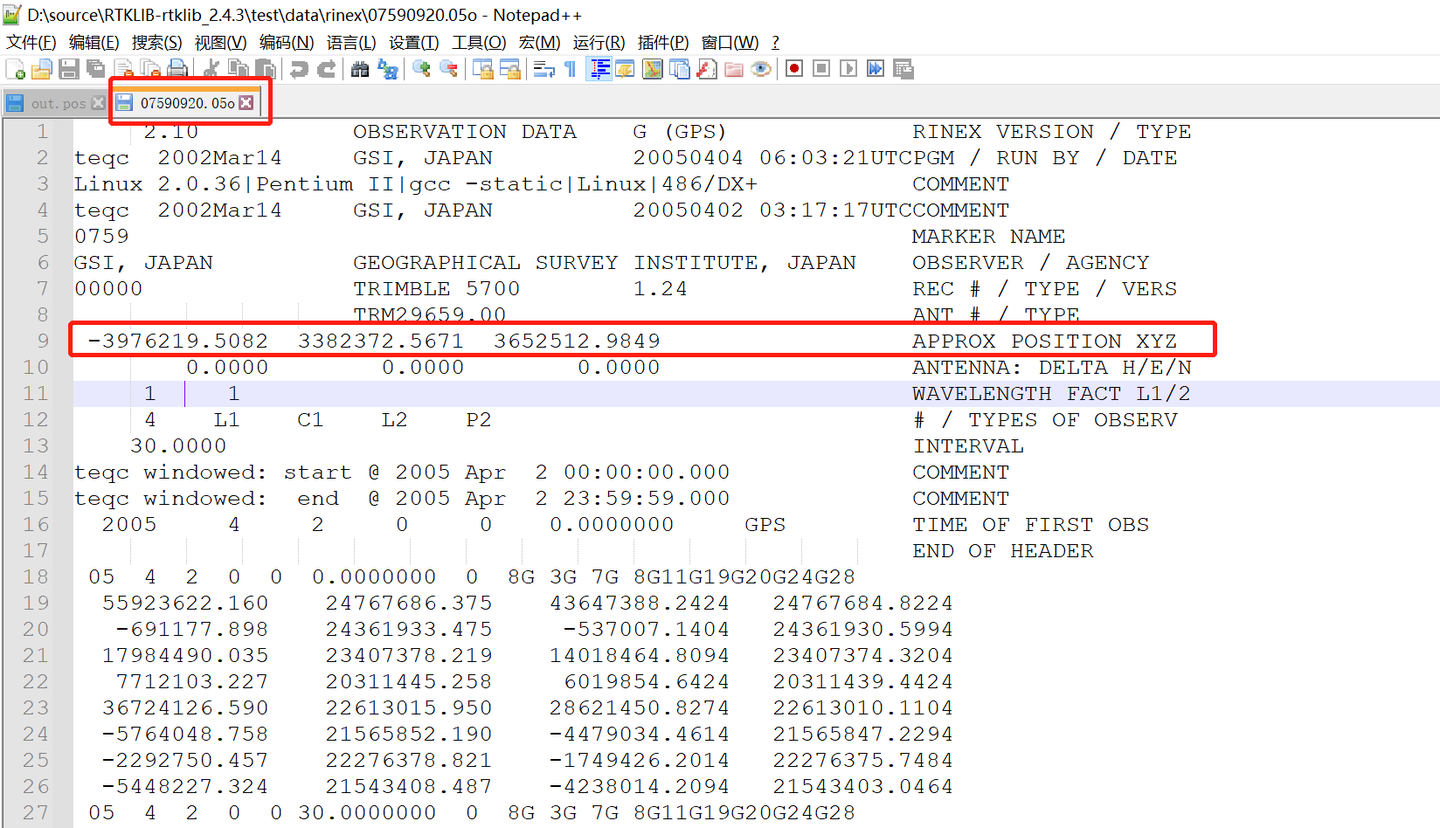Open the 搜索(S) menu
Screen dimensions: 1440x828
click(x=157, y=42)
